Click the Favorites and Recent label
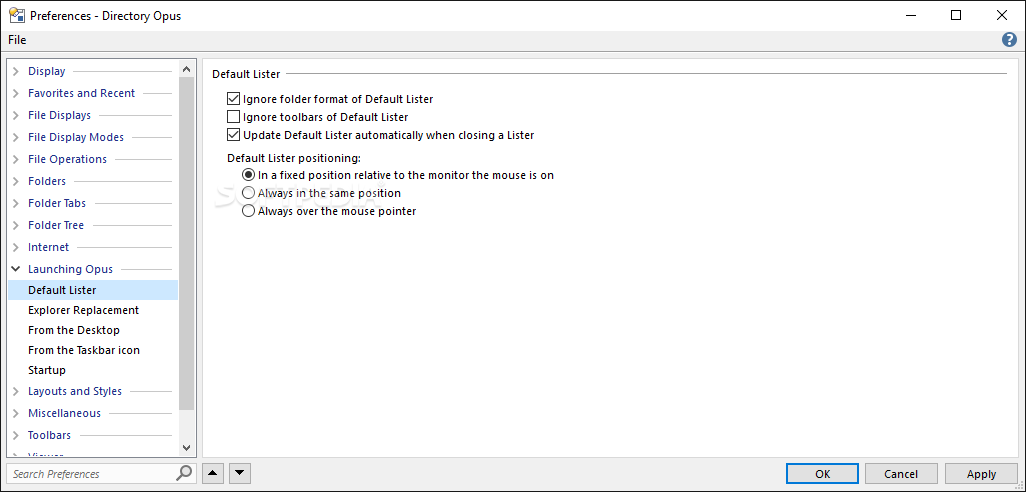Image resolution: width=1026 pixels, height=492 pixels. pyautogui.click(x=81, y=93)
